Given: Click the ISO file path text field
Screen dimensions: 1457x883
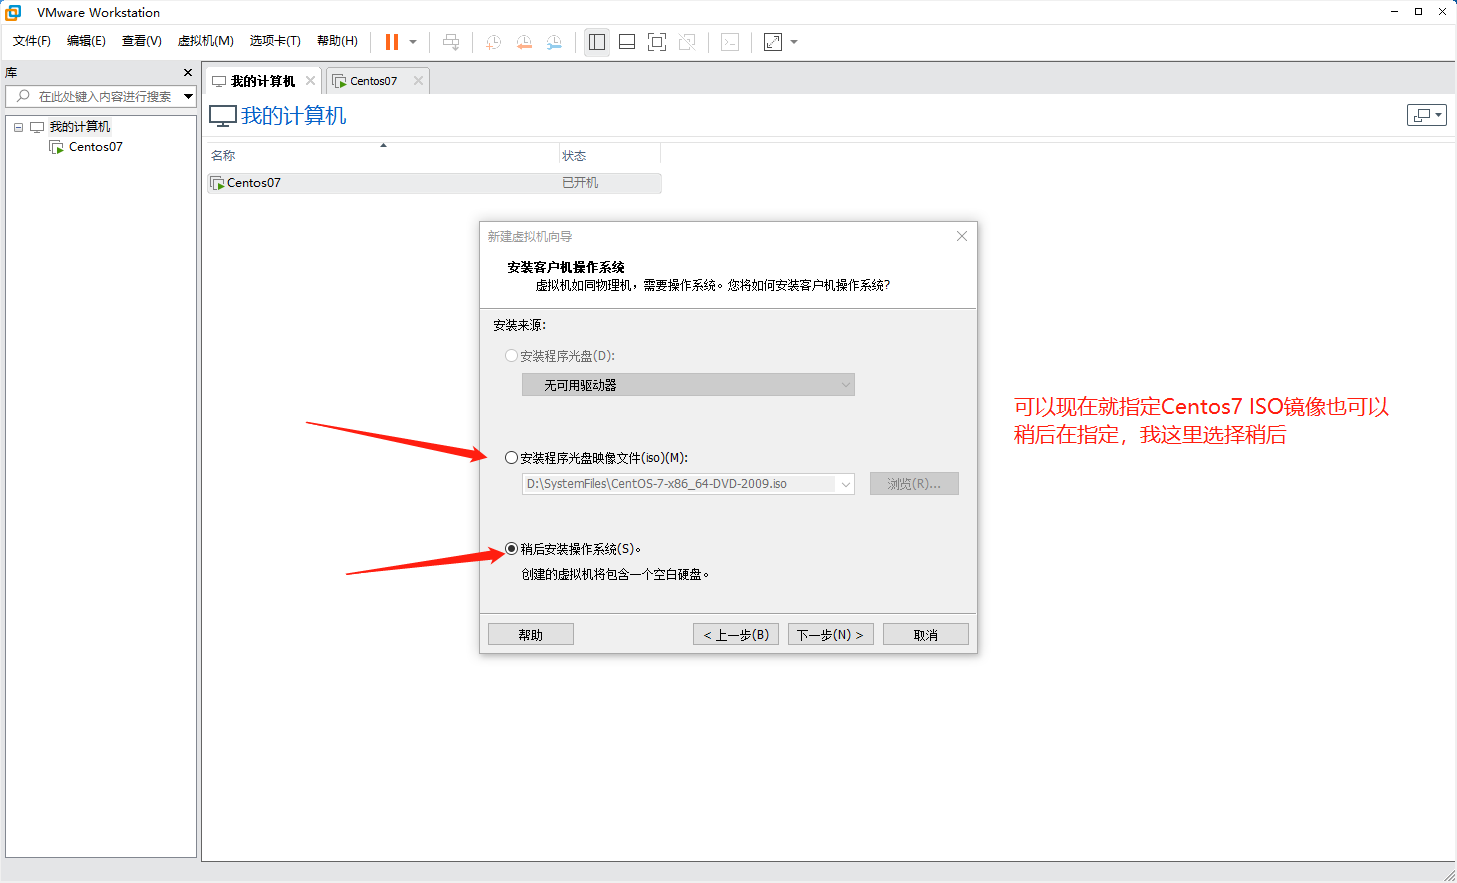Looking at the screenshot, I should click(x=680, y=484).
